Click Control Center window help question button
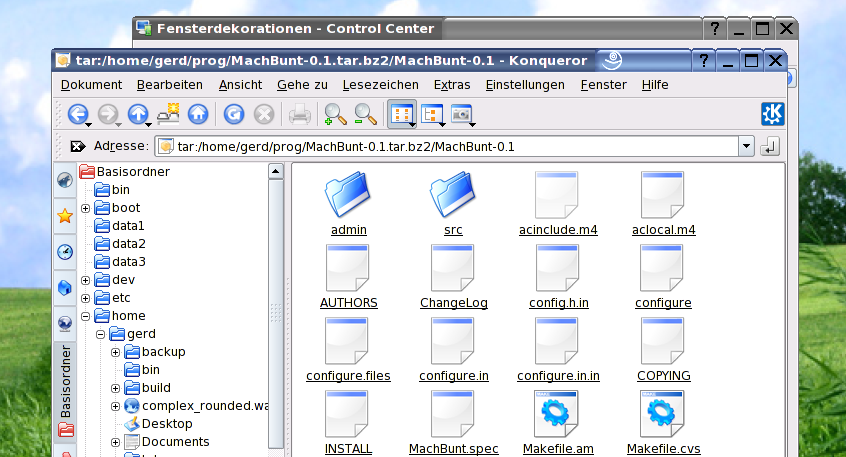 pyautogui.click(x=714, y=28)
